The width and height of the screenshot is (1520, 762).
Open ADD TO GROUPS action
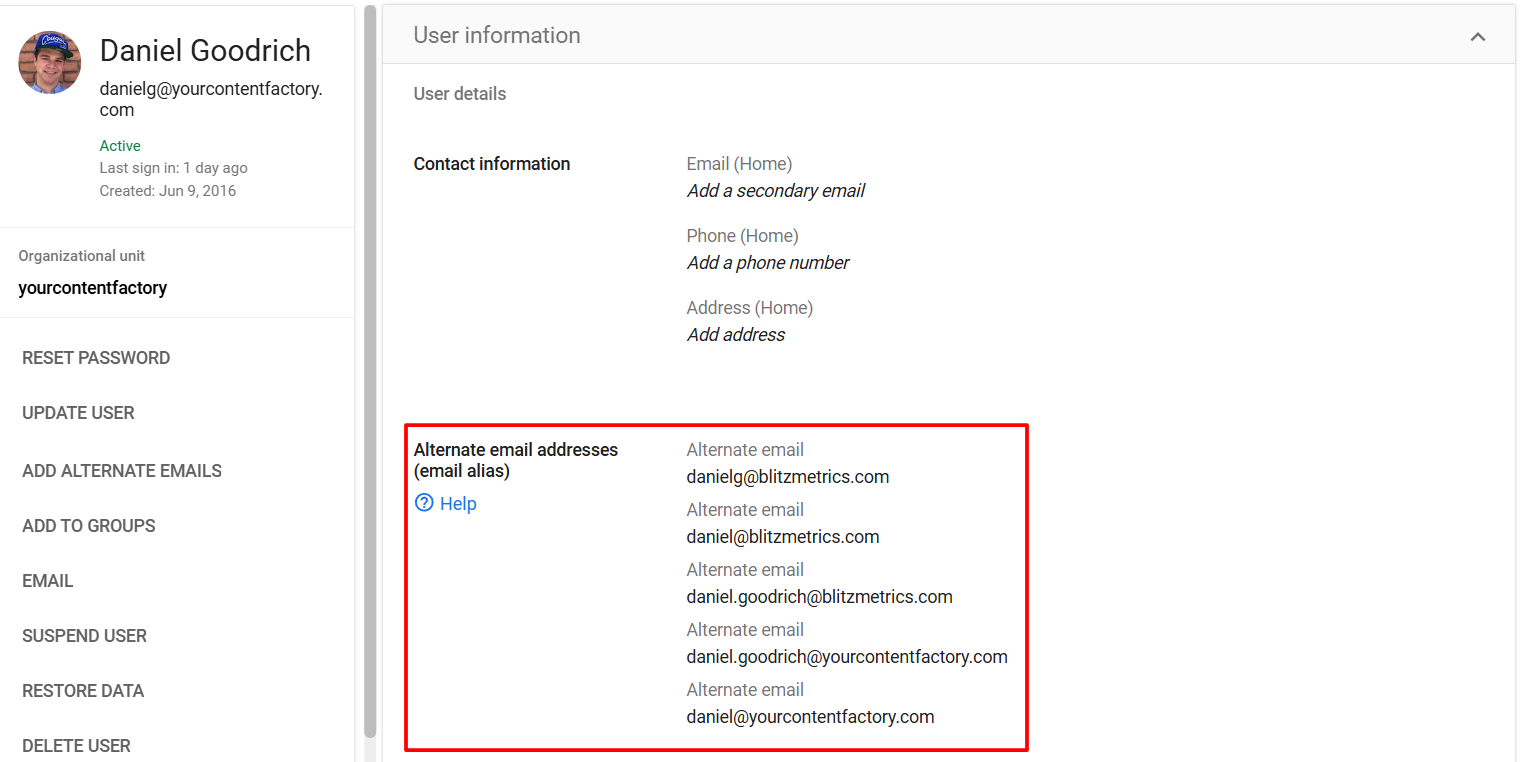click(88, 525)
